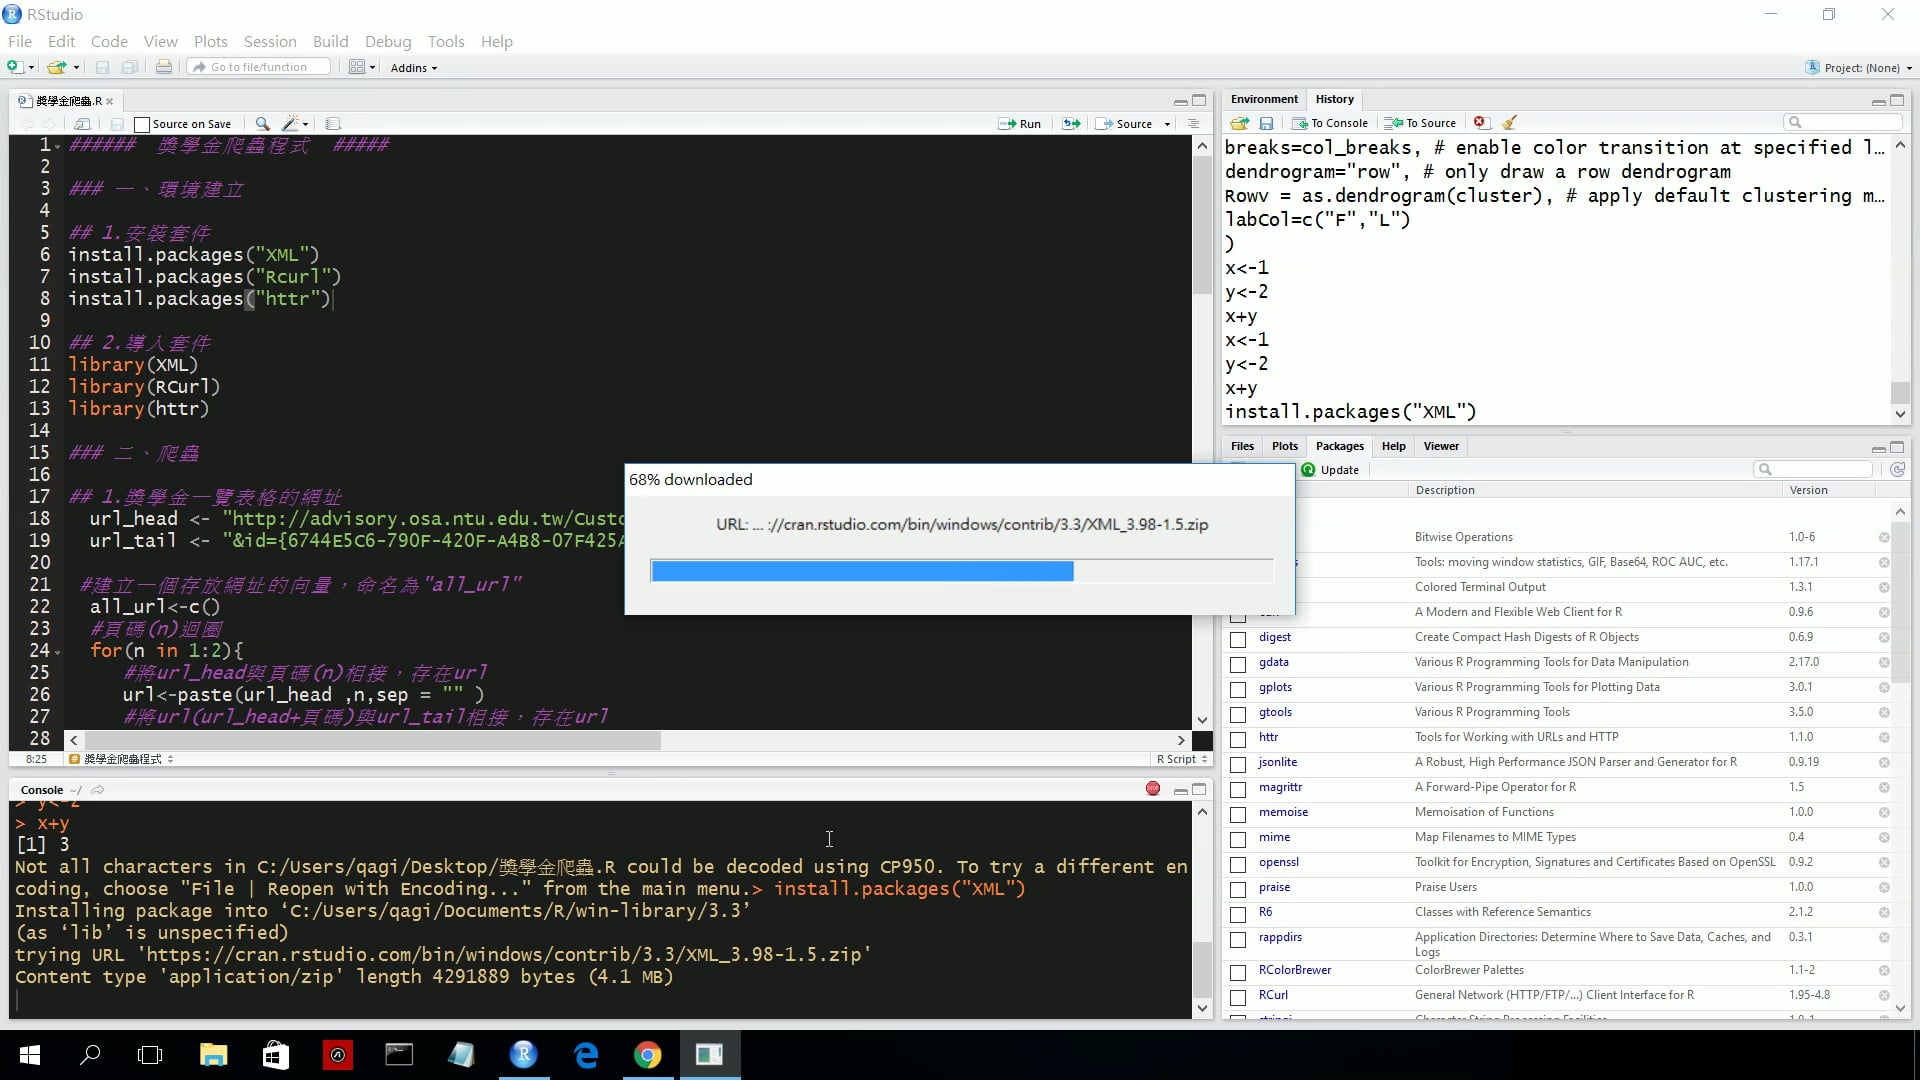Open Chrome from the Windows taskbar
This screenshot has width=1920, height=1080.
point(648,1055)
